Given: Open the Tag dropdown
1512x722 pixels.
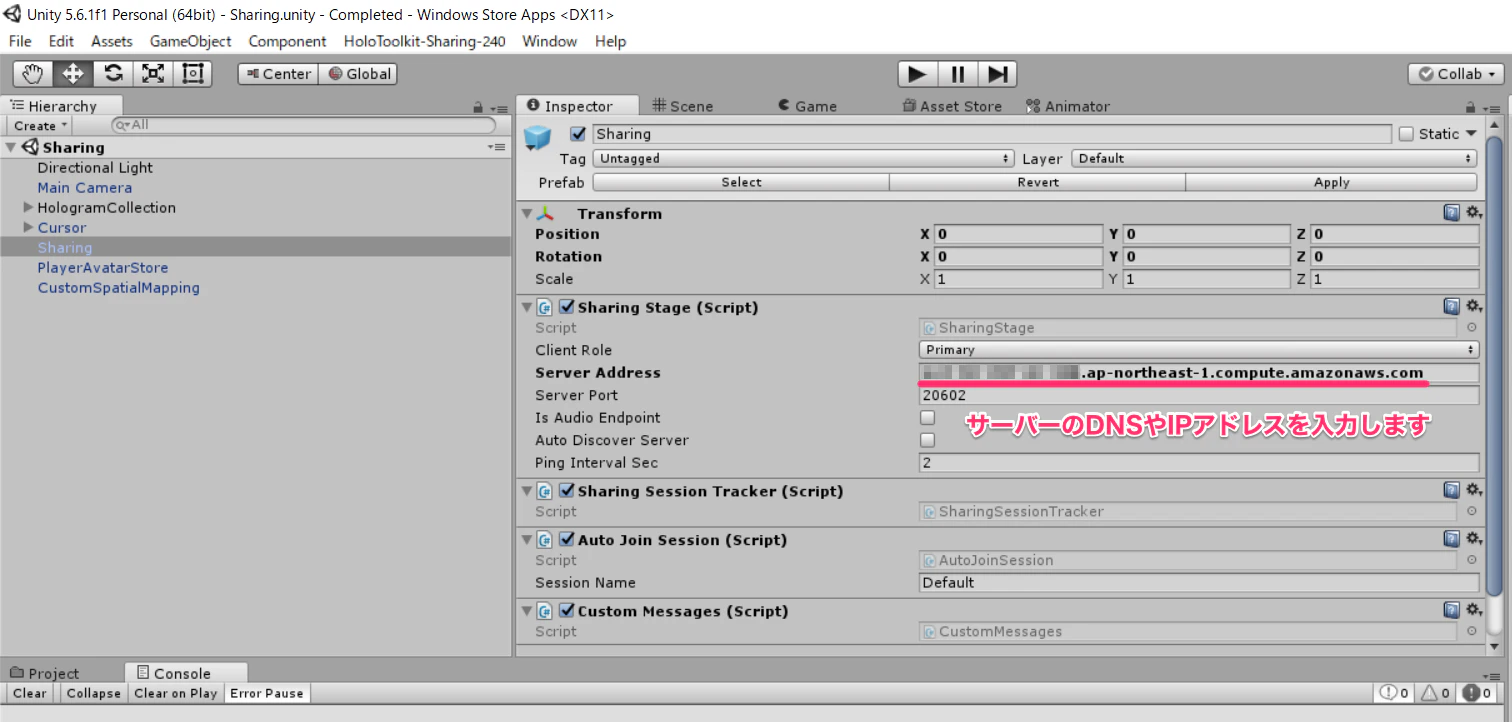Looking at the screenshot, I should [x=803, y=158].
